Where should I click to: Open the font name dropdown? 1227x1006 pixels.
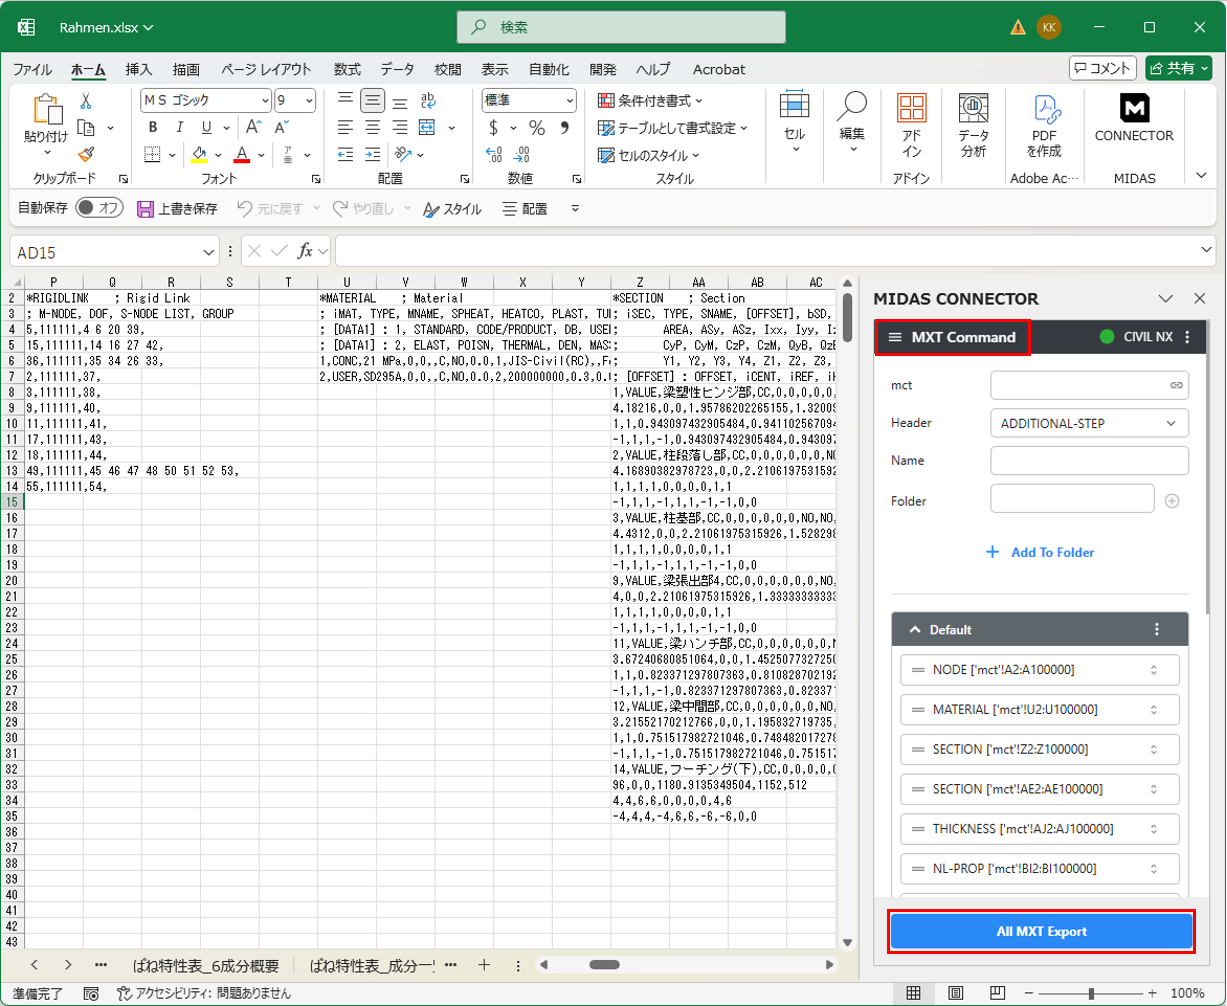click(x=265, y=100)
